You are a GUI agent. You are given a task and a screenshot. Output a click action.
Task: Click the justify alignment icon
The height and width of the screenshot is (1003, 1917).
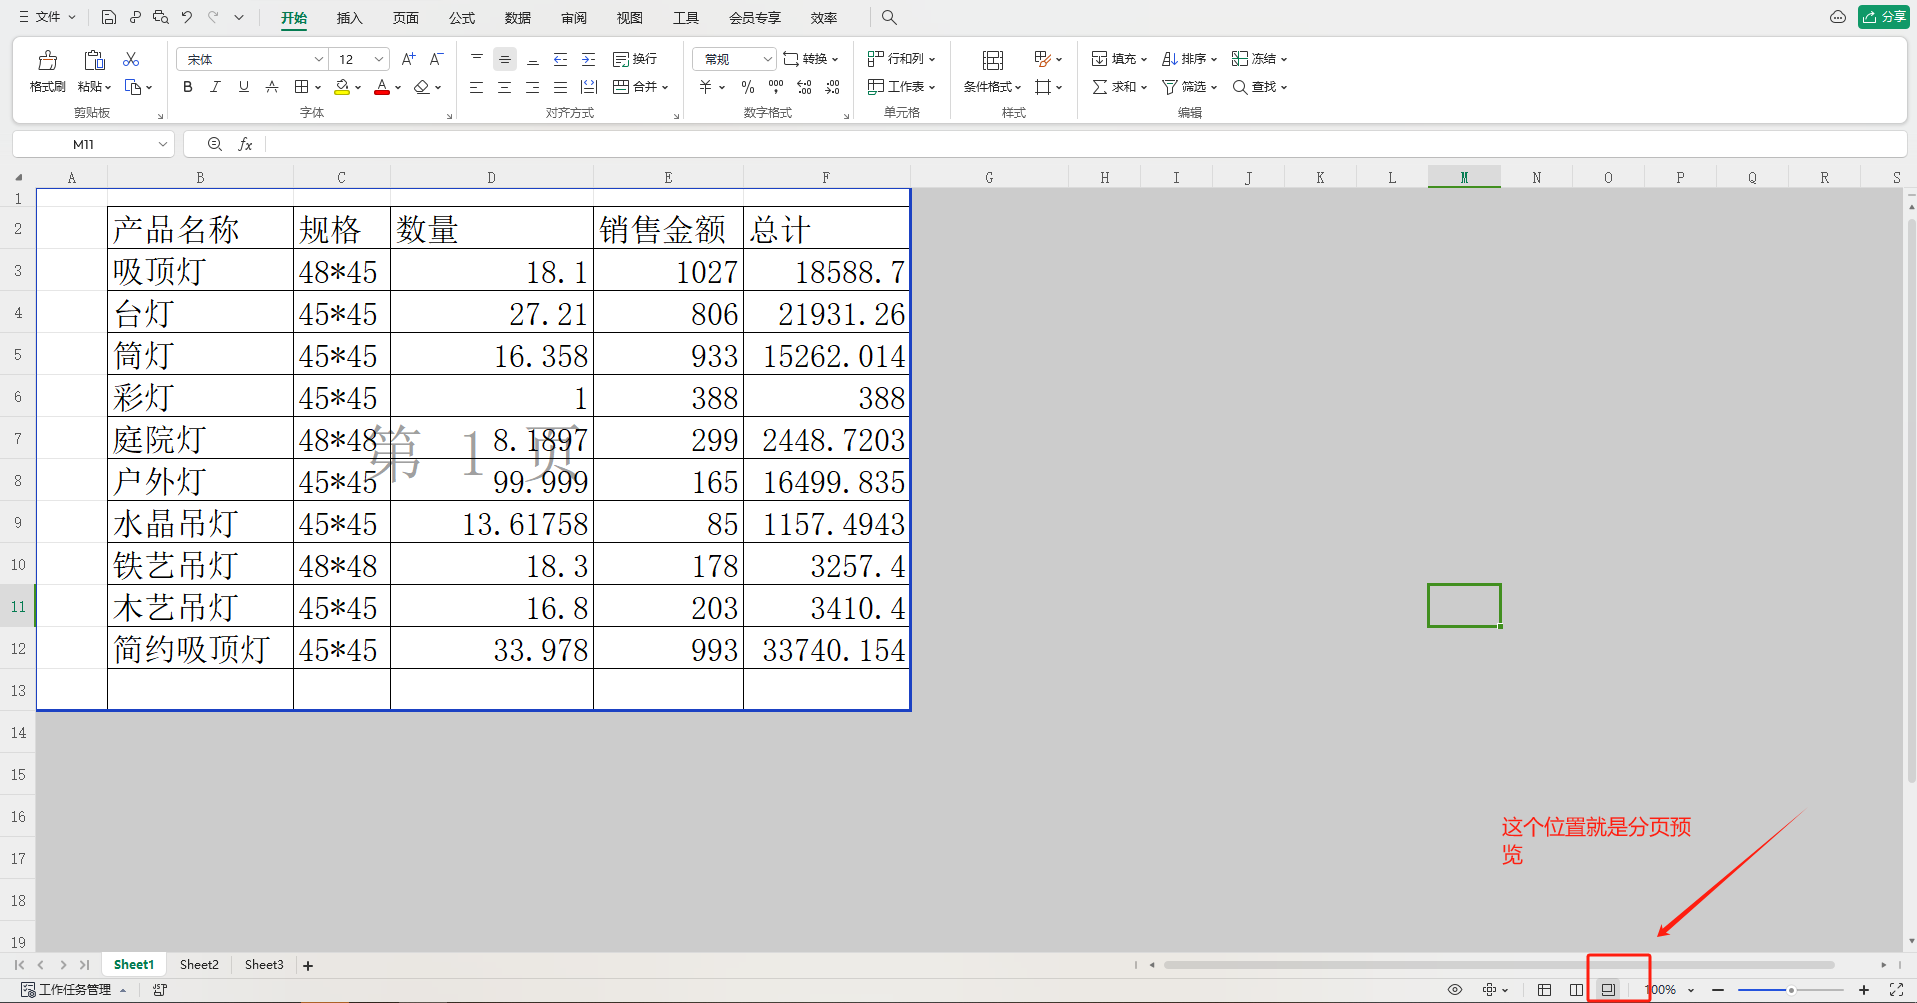[560, 87]
